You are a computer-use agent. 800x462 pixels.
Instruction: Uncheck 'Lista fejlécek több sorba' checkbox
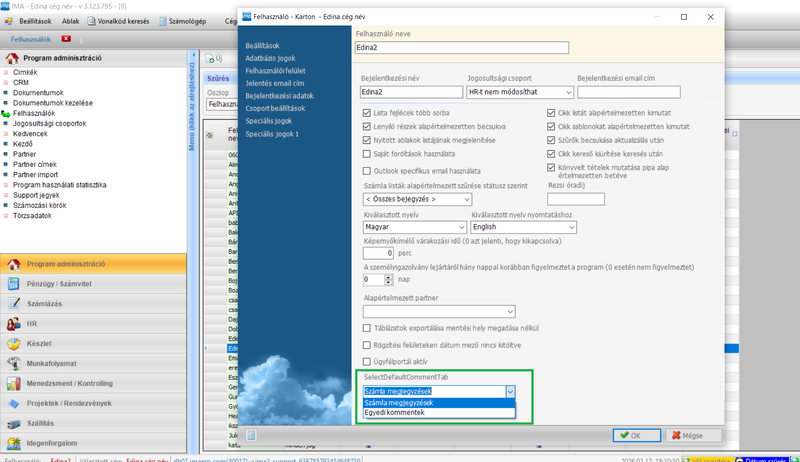(x=367, y=113)
